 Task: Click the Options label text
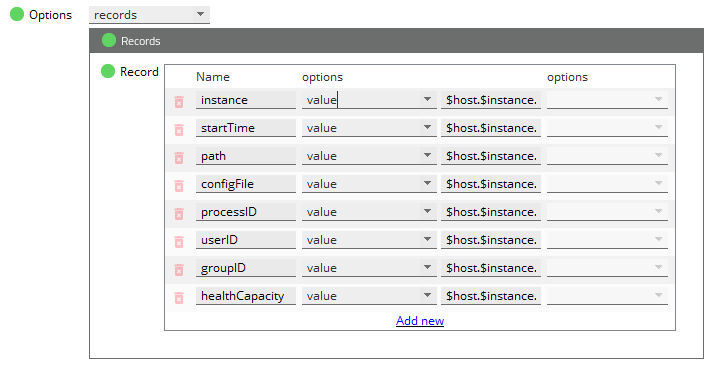tap(50, 15)
